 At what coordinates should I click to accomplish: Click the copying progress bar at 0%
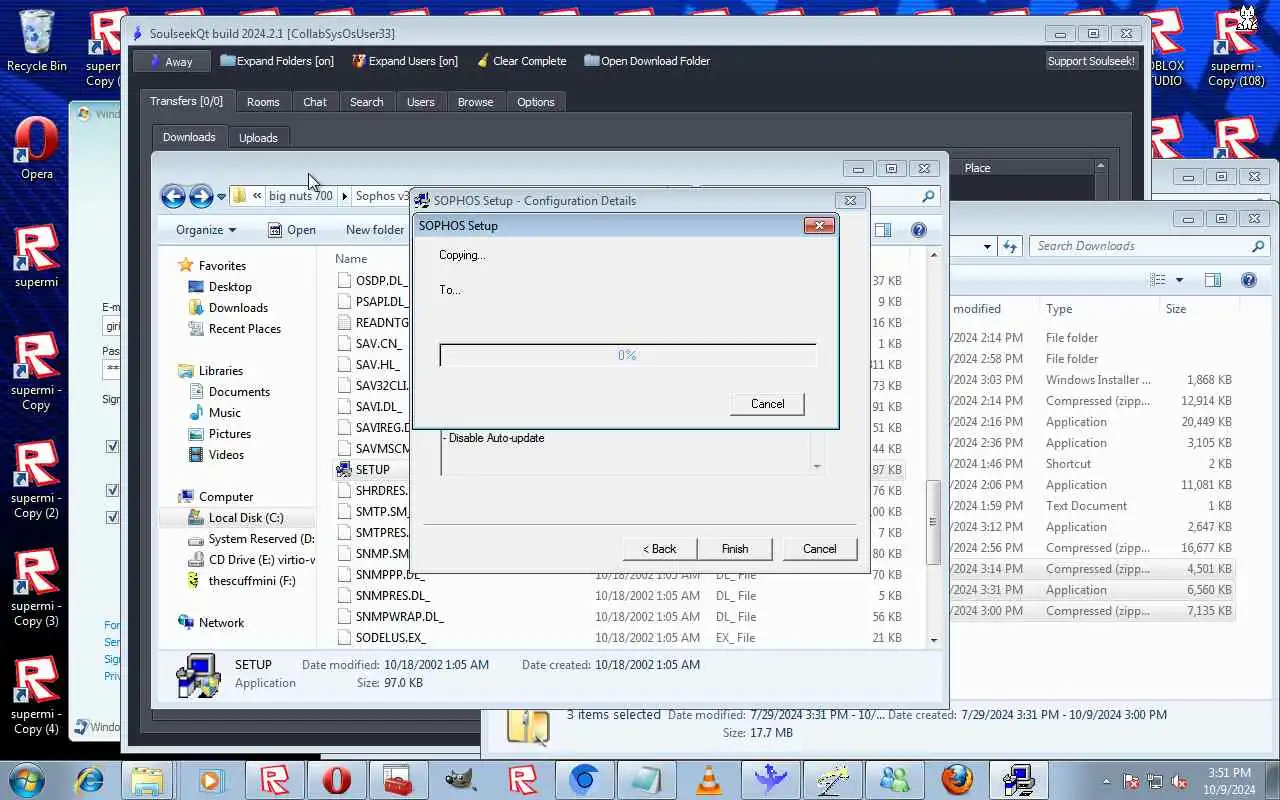(x=628, y=355)
